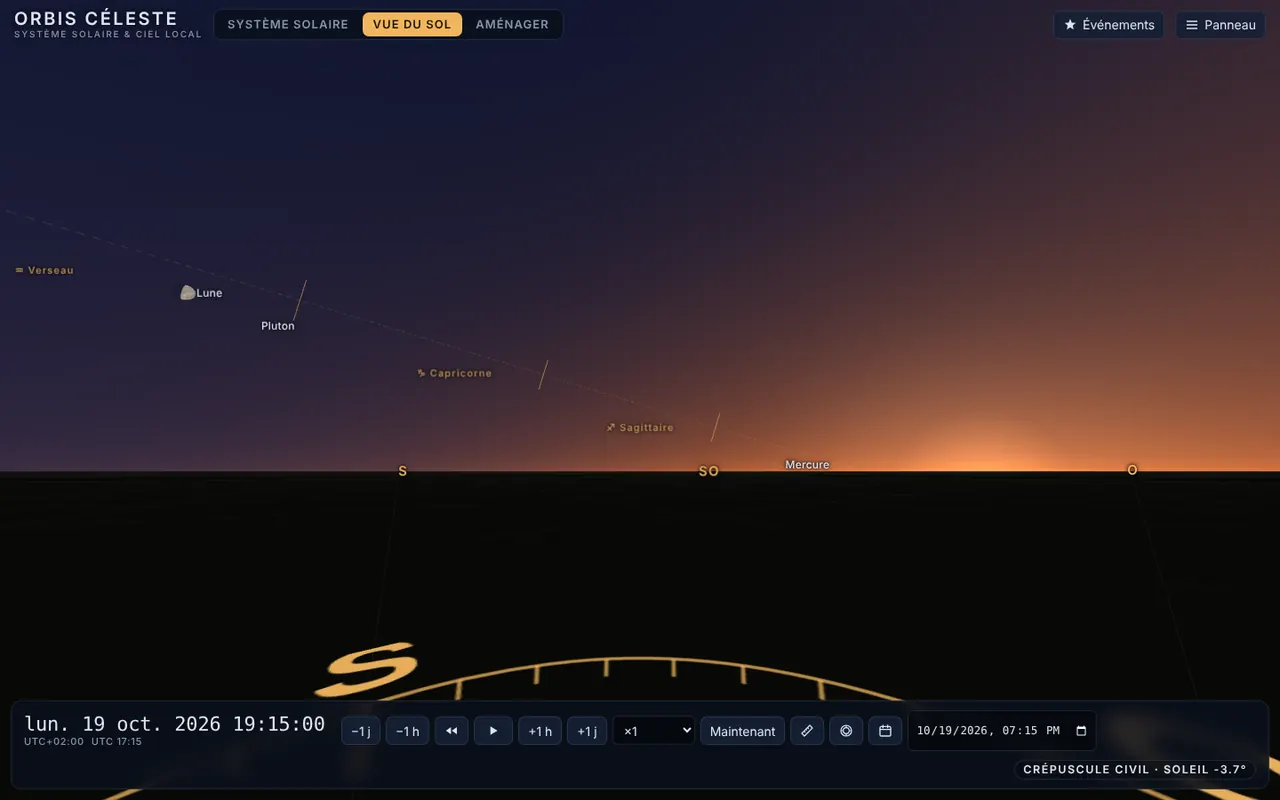1280x800 pixels.
Task: Select the Capricorne constellation label
Action: click(x=454, y=373)
